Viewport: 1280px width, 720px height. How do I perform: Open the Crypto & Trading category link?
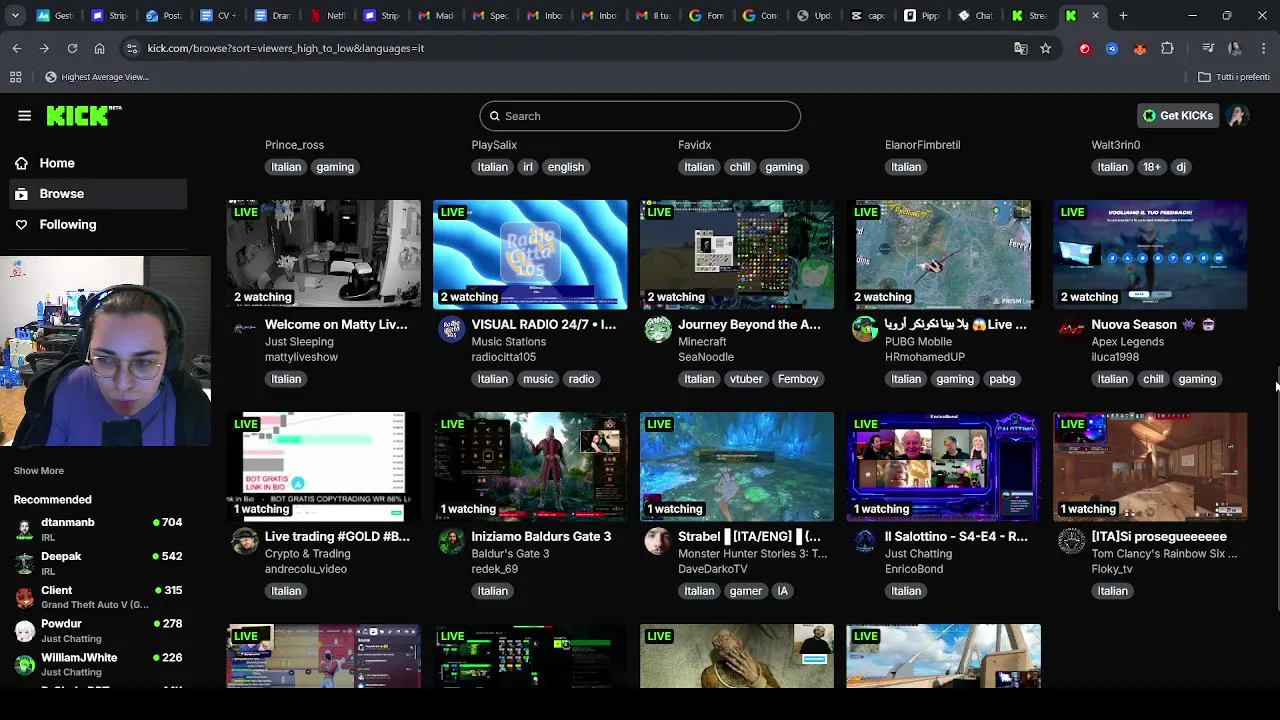click(308, 554)
